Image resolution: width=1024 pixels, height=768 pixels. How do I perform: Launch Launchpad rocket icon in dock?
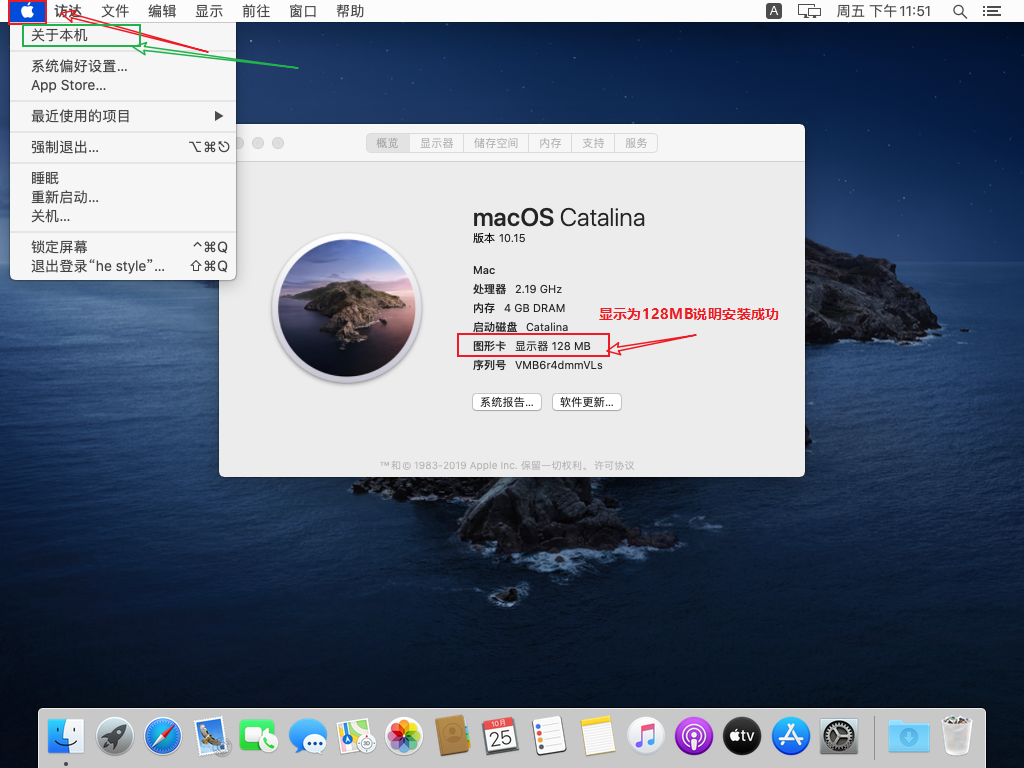[114, 736]
